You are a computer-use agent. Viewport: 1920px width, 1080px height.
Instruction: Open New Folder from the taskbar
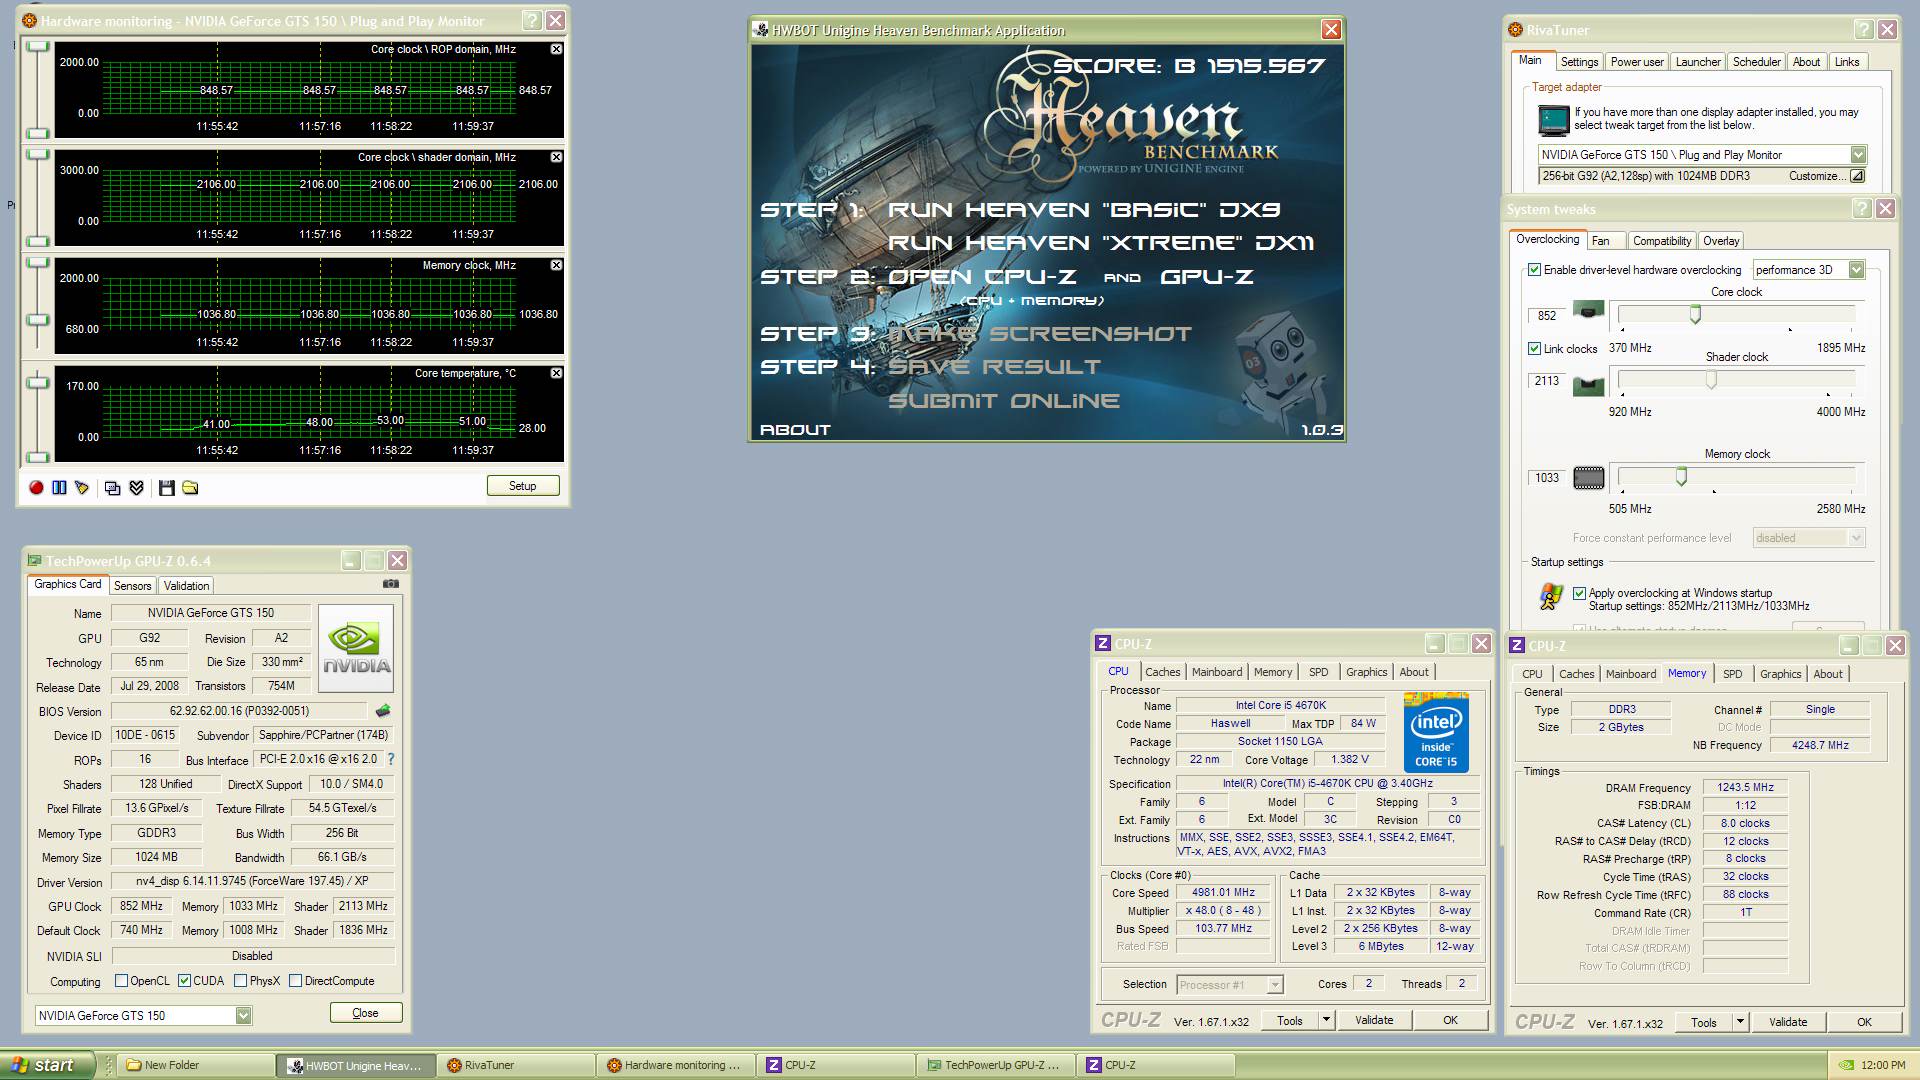[x=195, y=1066]
